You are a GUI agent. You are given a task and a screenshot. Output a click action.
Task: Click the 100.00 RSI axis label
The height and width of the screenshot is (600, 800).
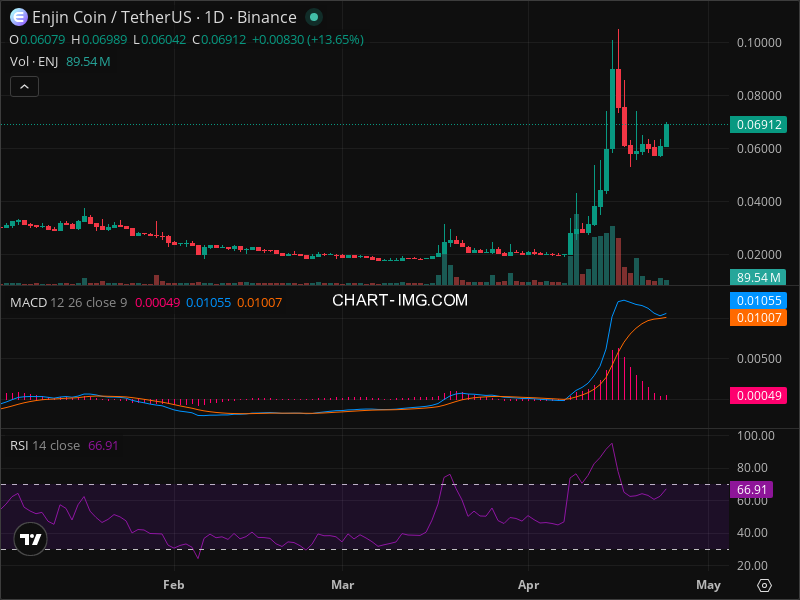756,436
